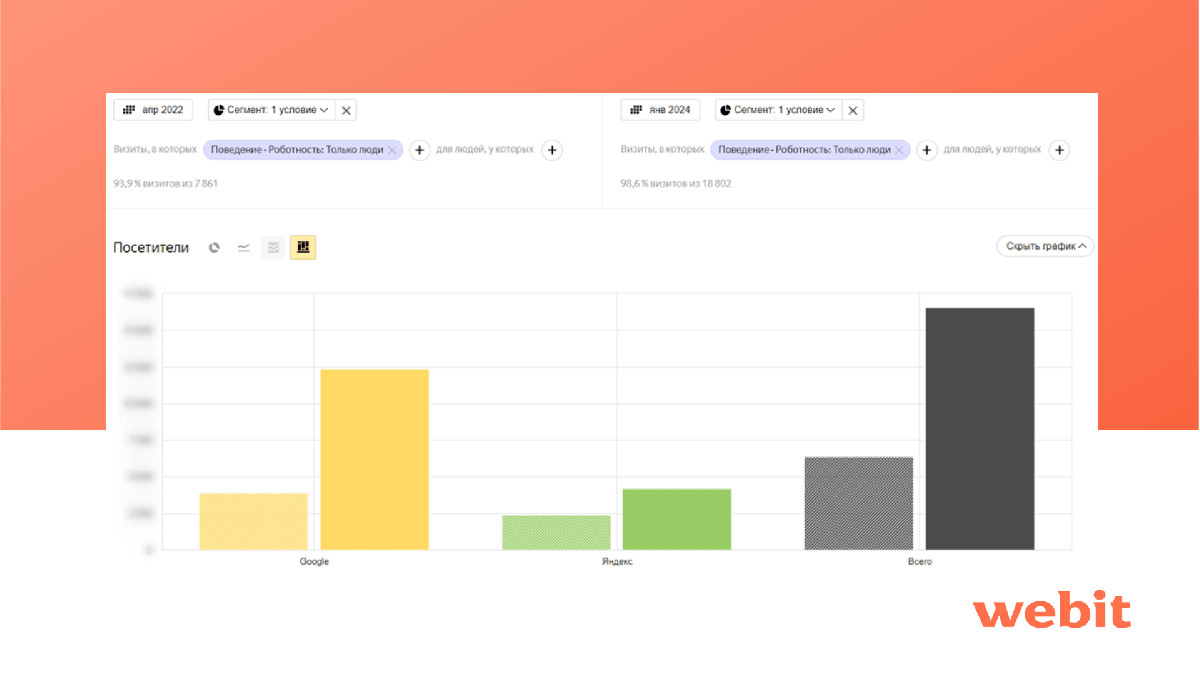Clear the left segment with X icon
The image size is (1200, 675).
(346, 110)
